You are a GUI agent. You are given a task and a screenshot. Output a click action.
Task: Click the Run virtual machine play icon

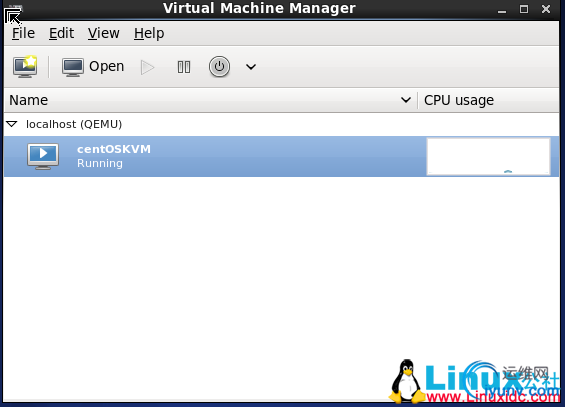click(x=147, y=67)
